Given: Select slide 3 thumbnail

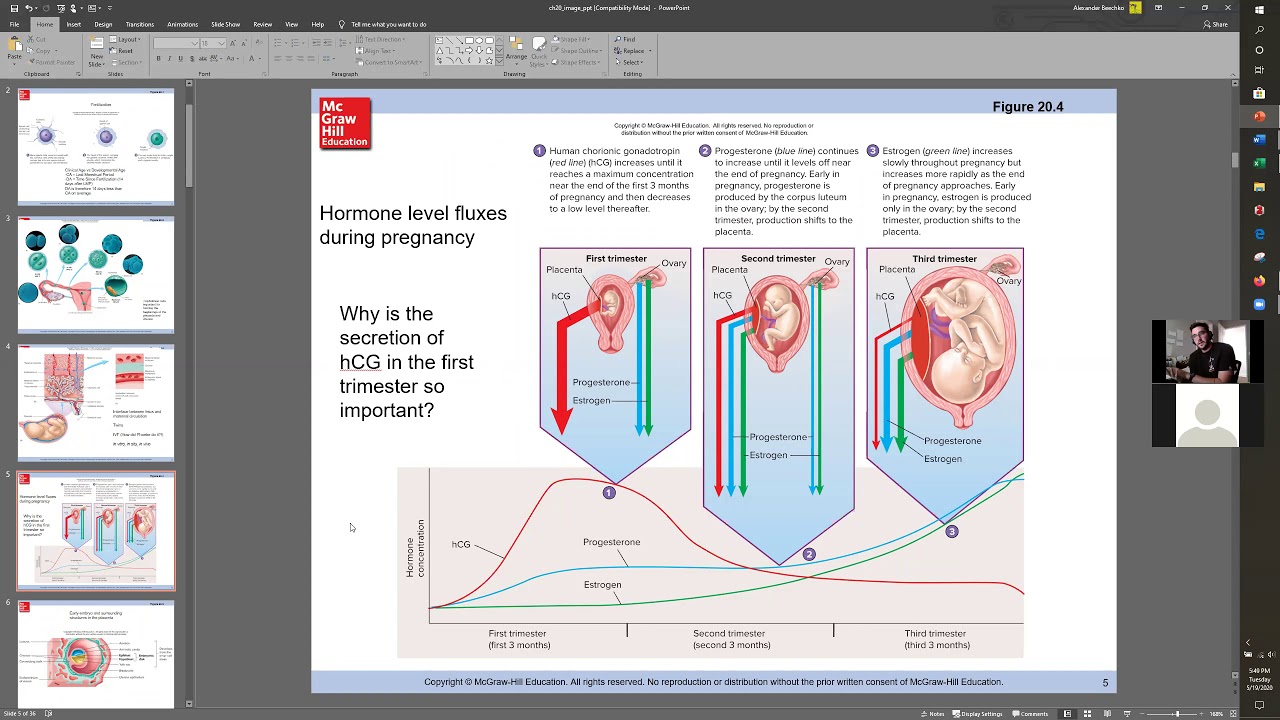Looking at the screenshot, I should 96,274.
